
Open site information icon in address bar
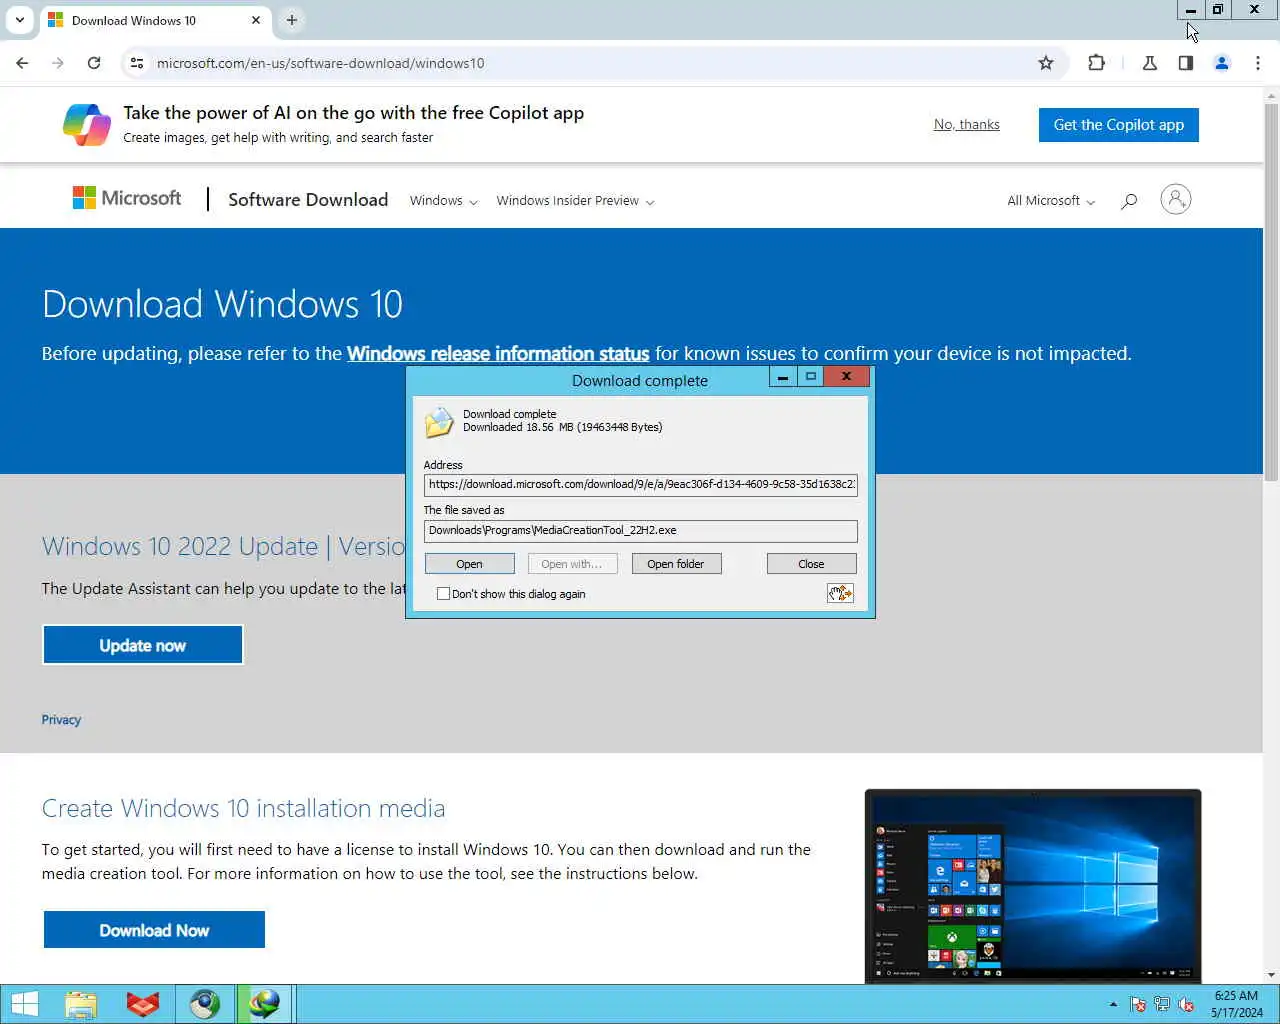137,63
